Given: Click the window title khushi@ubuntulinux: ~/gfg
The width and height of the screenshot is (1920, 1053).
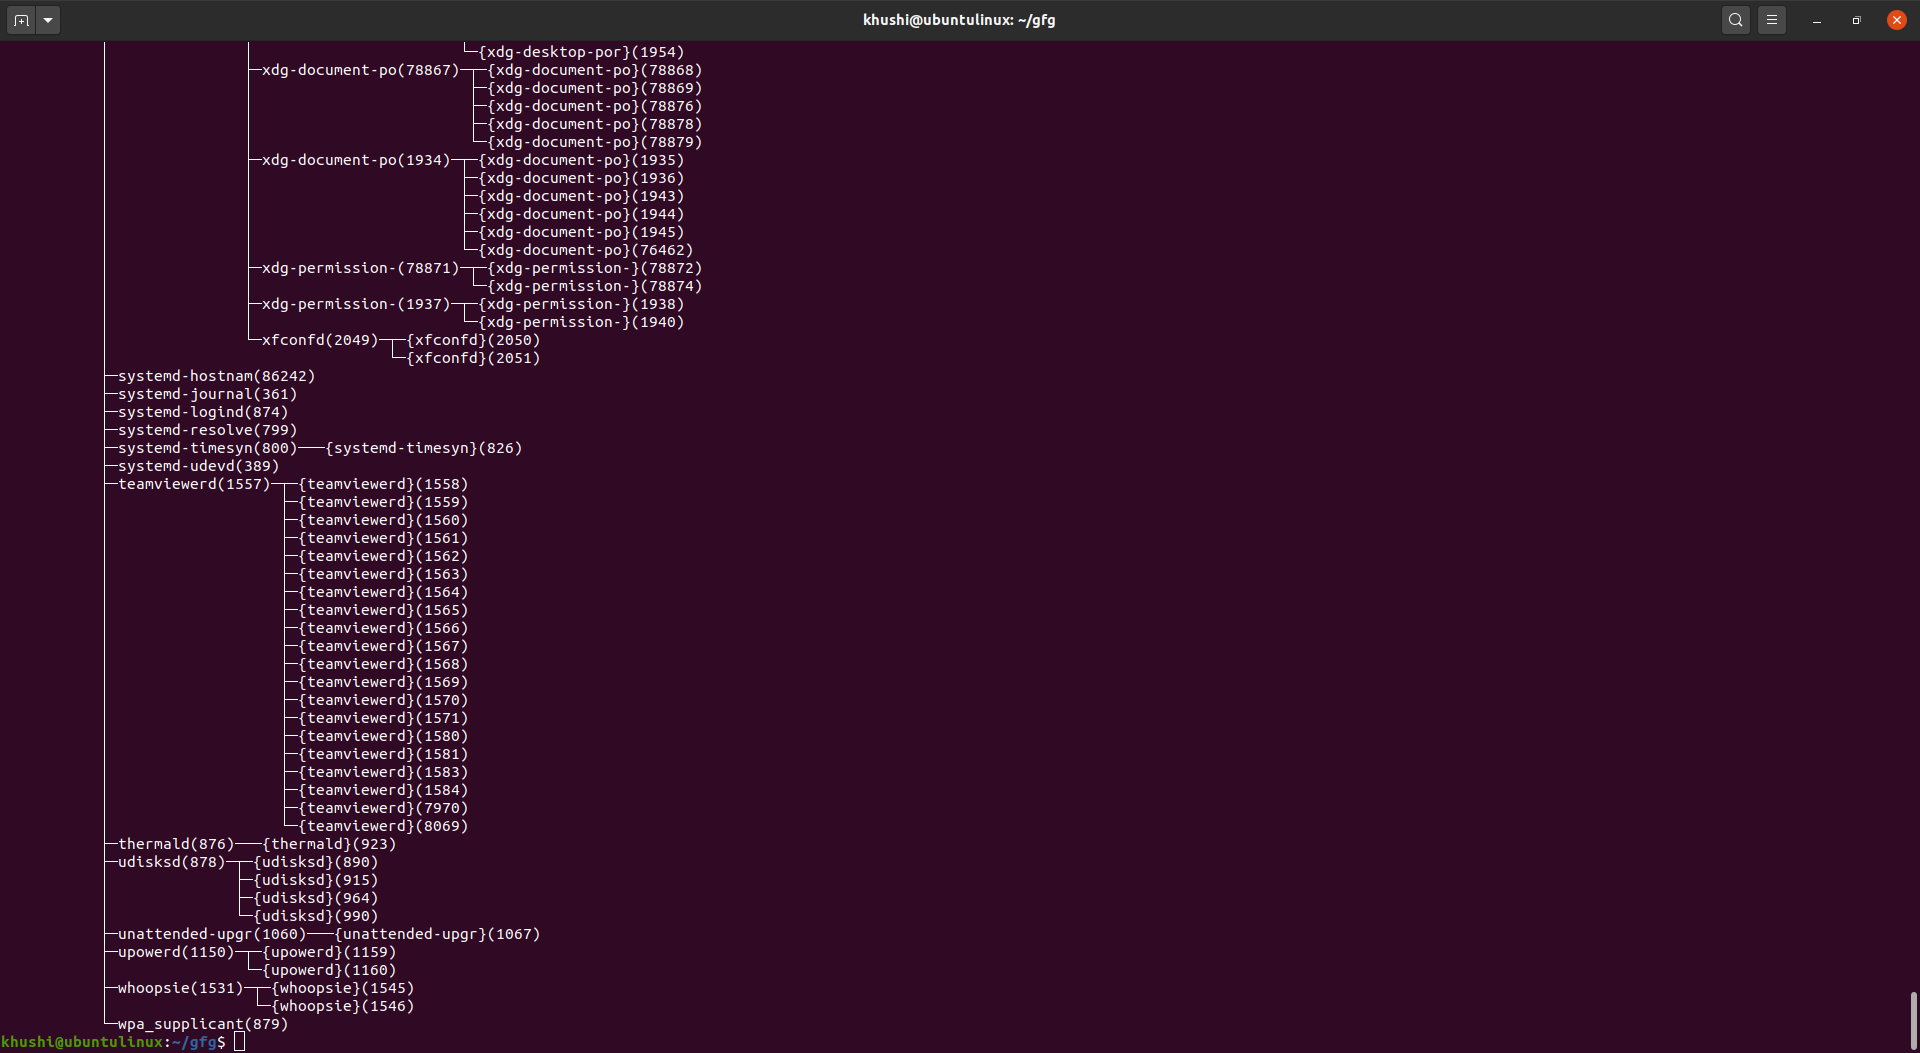Looking at the screenshot, I should (959, 20).
